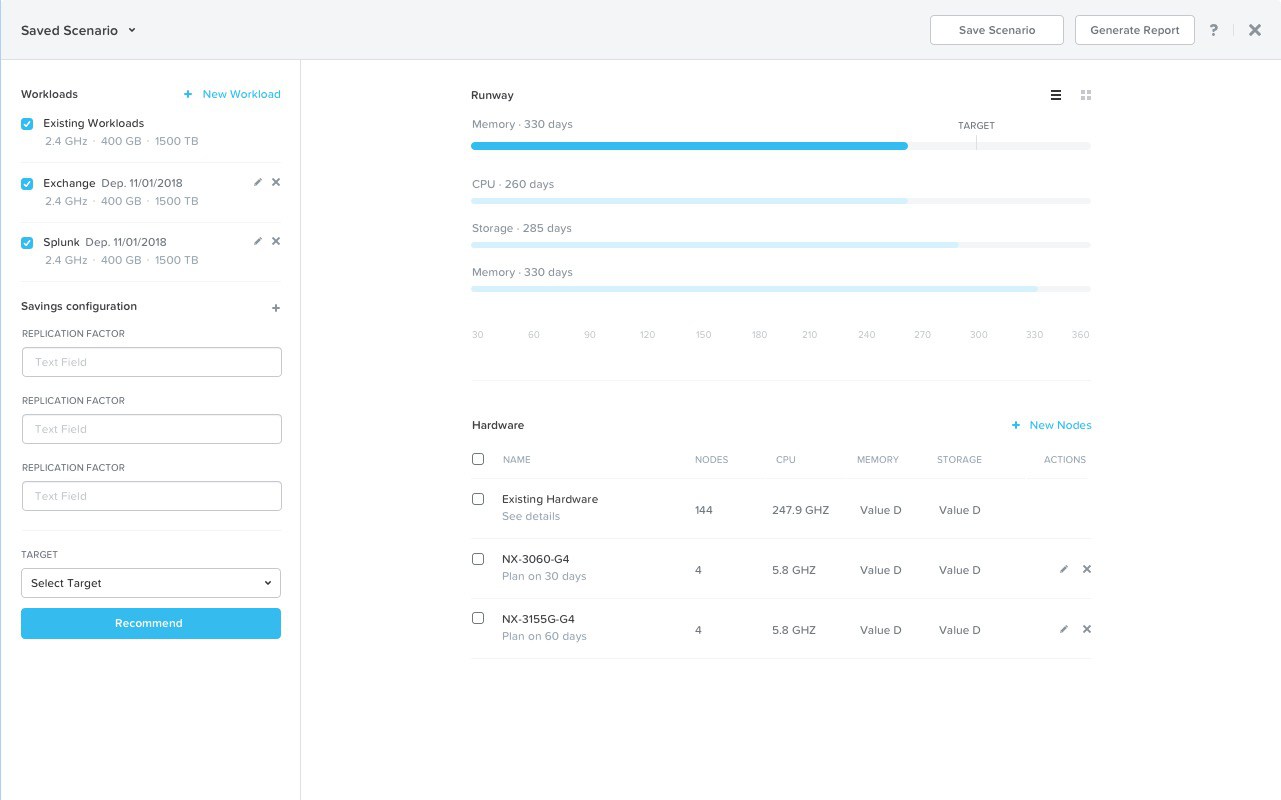Select all hardware rows via header checkbox

pos(478,458)
